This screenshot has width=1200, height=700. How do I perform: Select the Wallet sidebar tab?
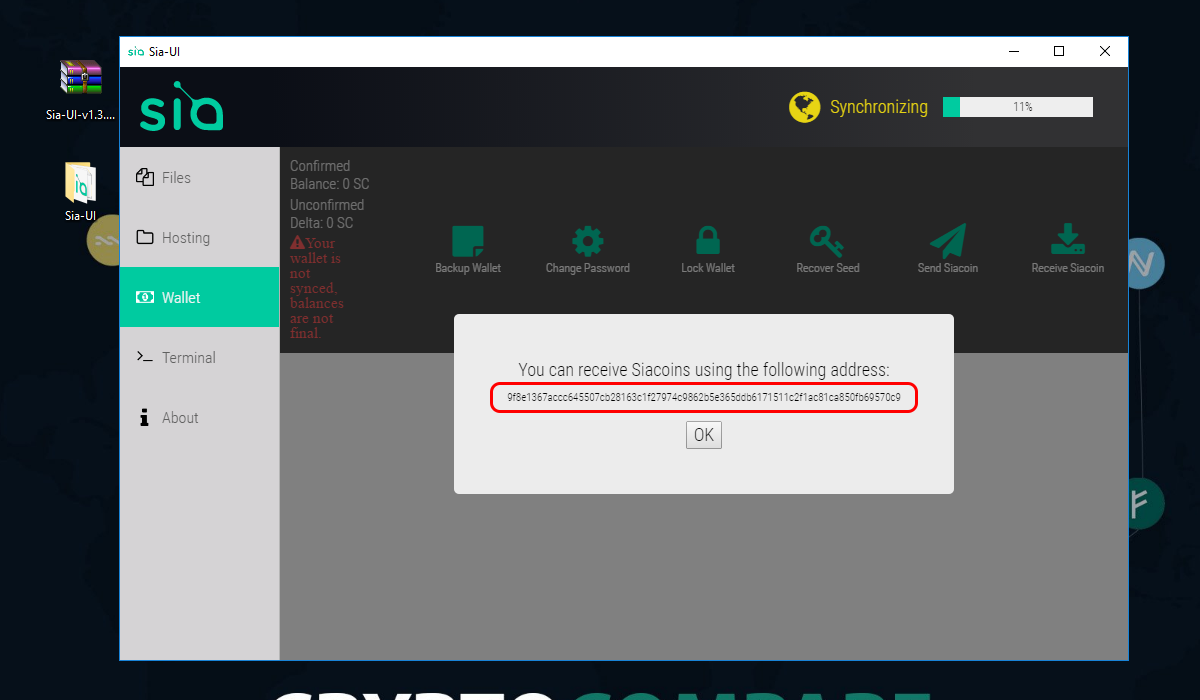click(199, 297)
